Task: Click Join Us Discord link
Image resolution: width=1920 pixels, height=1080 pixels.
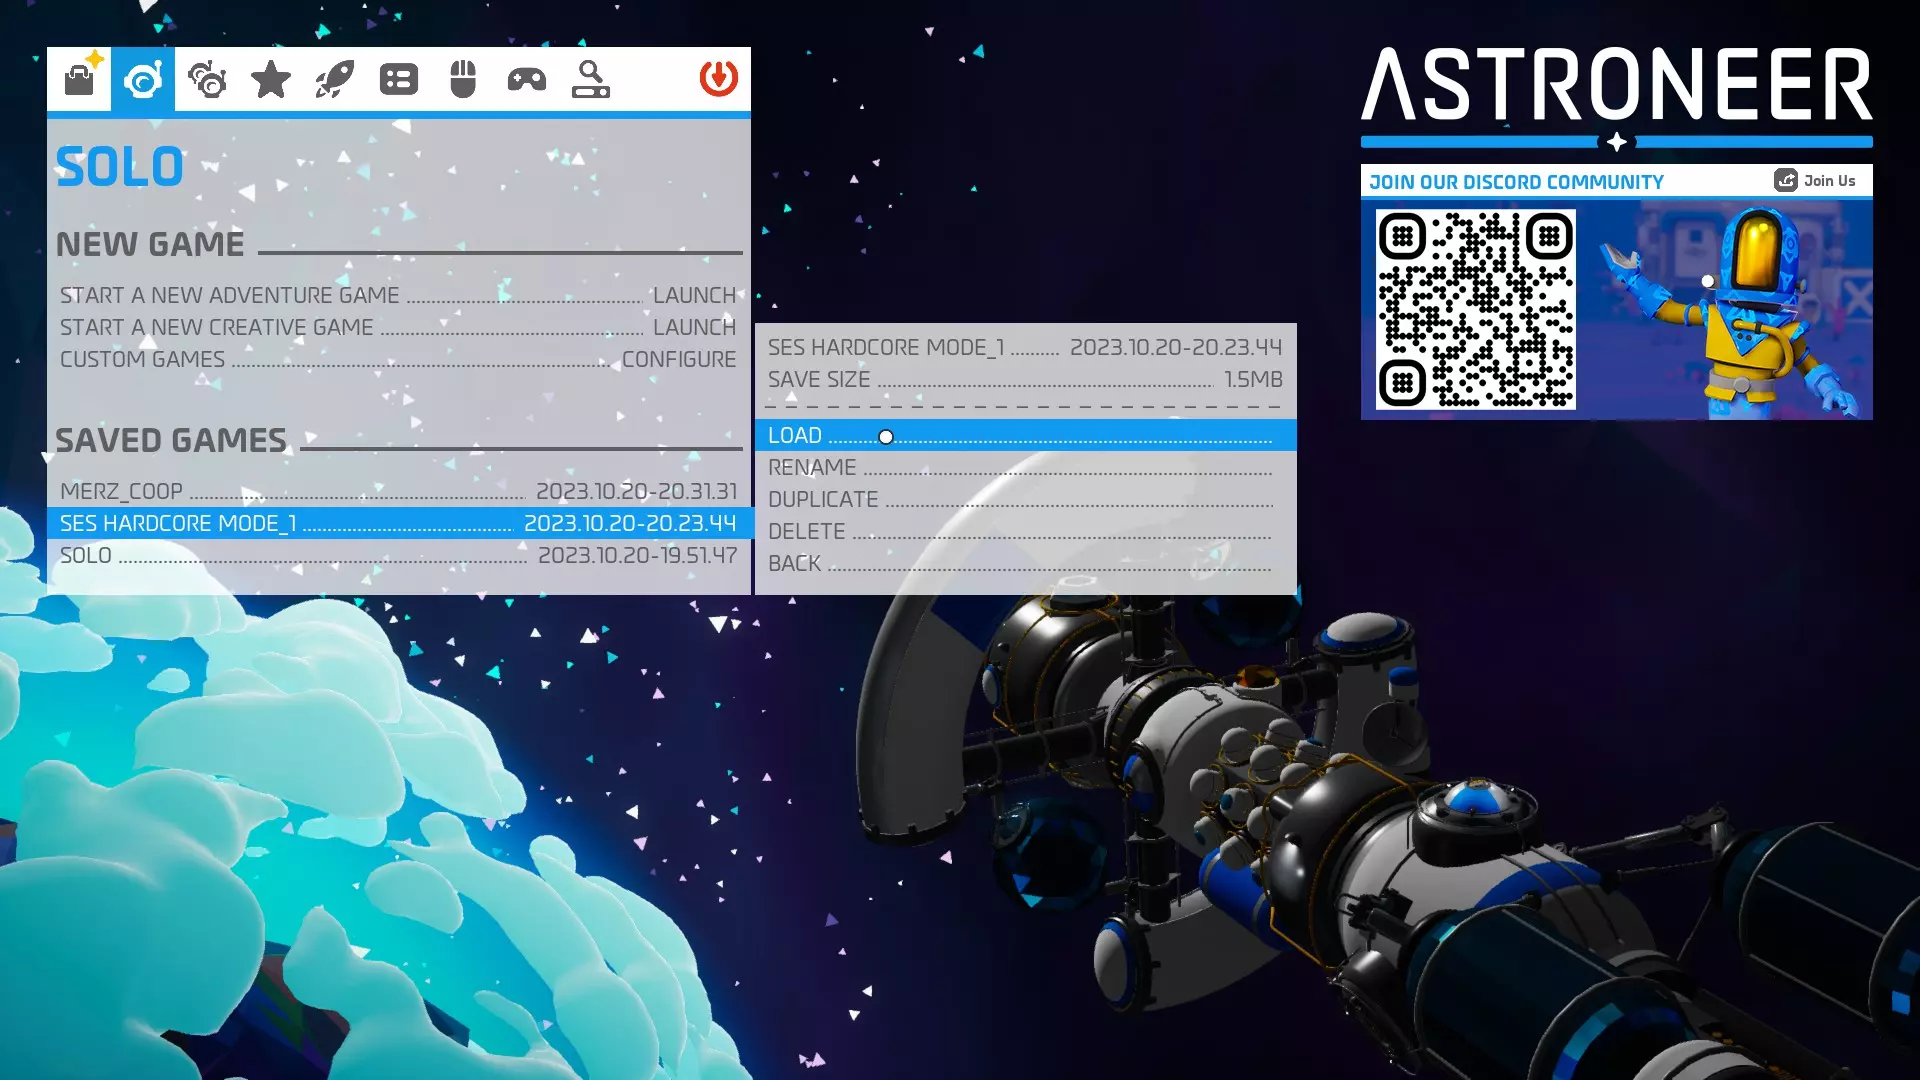Action: (1815, 181)
